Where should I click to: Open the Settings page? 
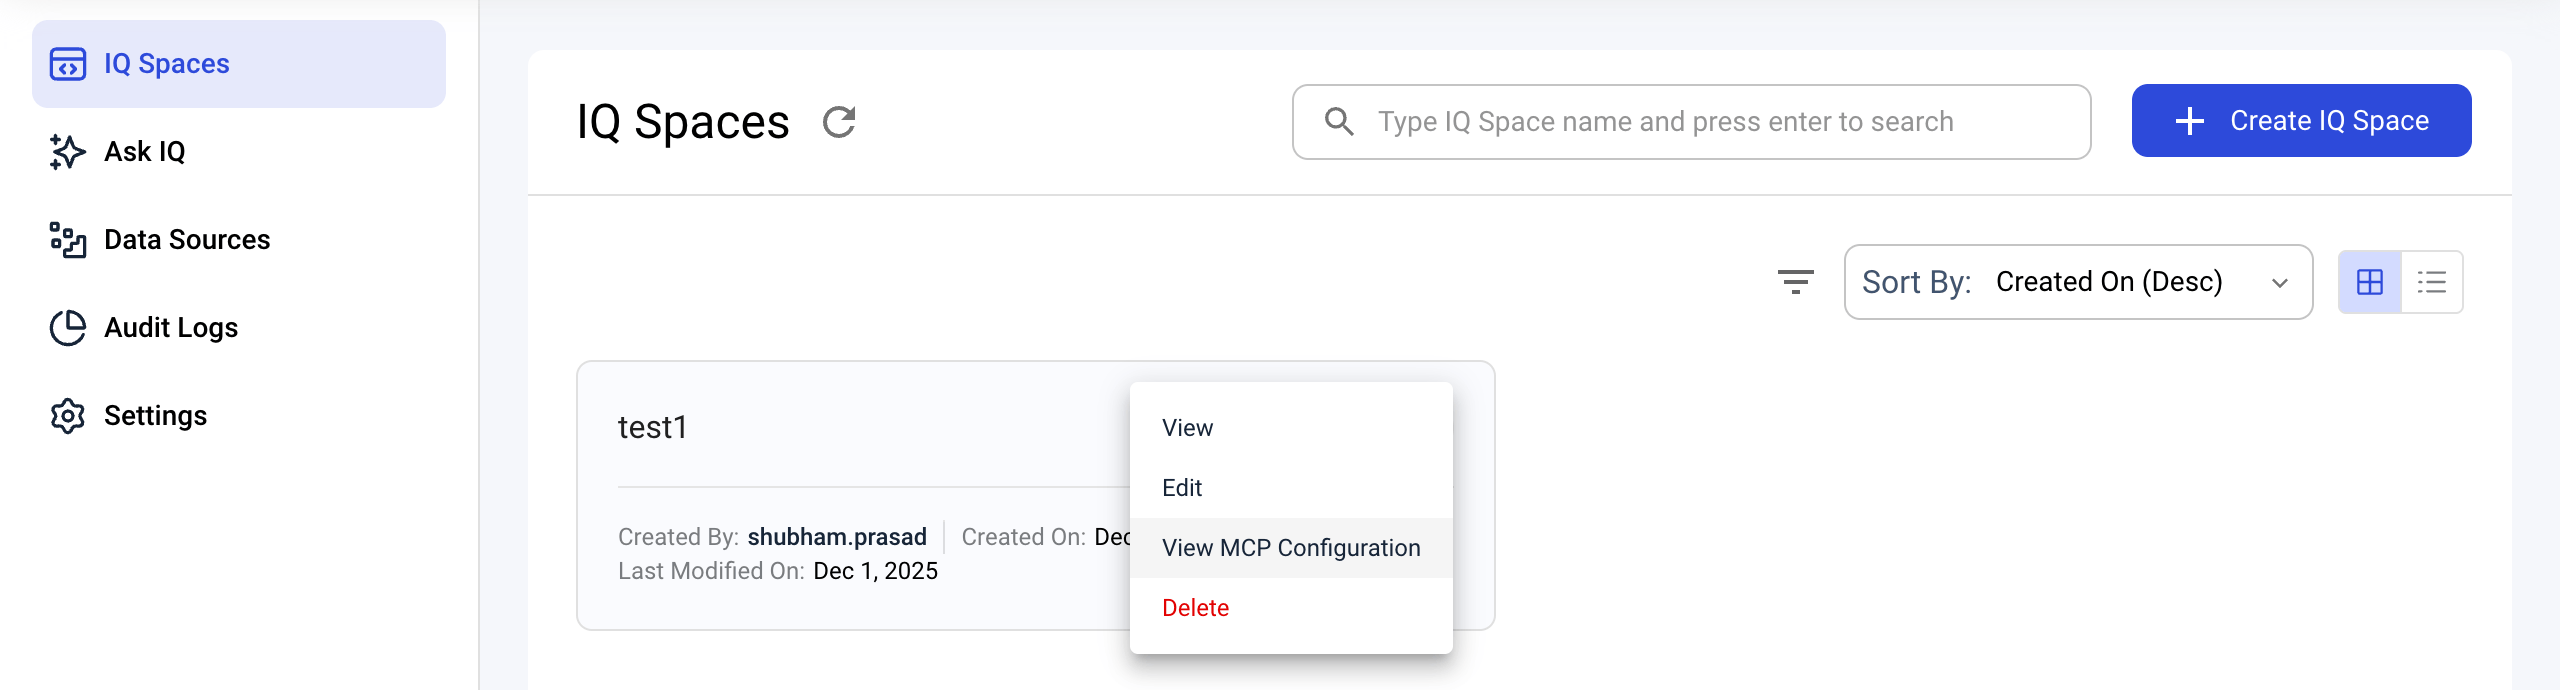coord(155,415)
